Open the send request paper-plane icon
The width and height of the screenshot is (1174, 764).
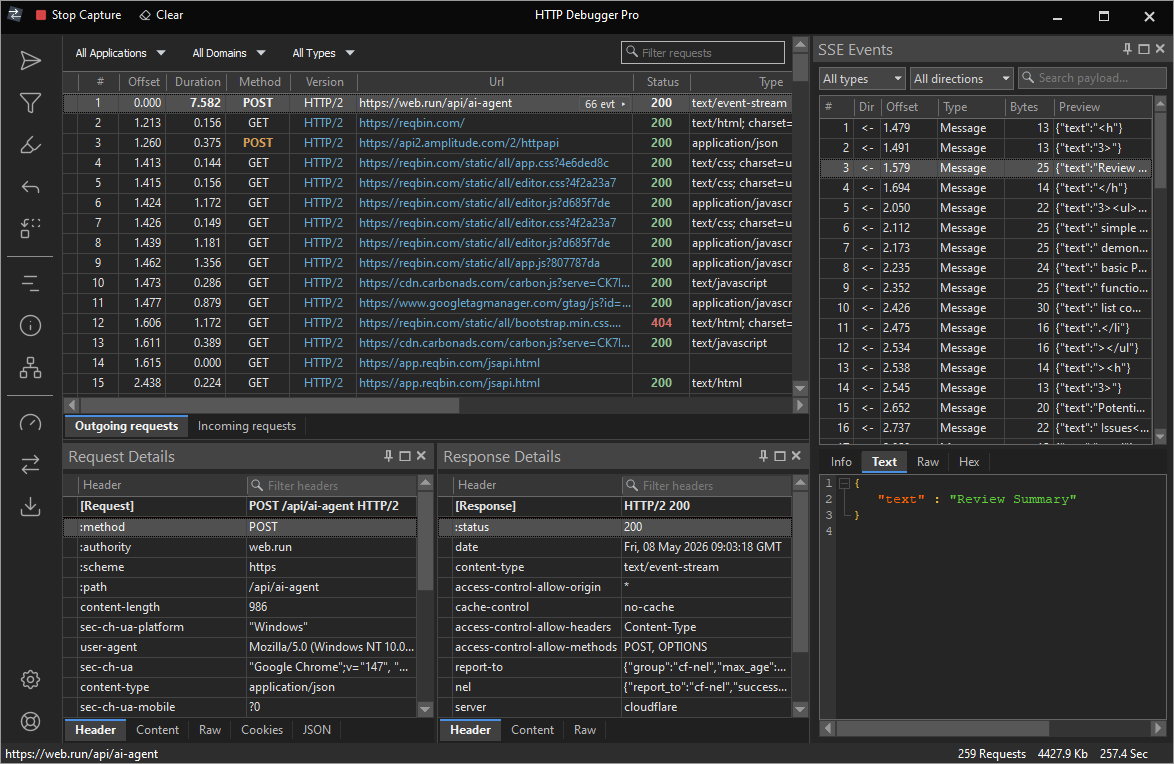coord(30,61)
